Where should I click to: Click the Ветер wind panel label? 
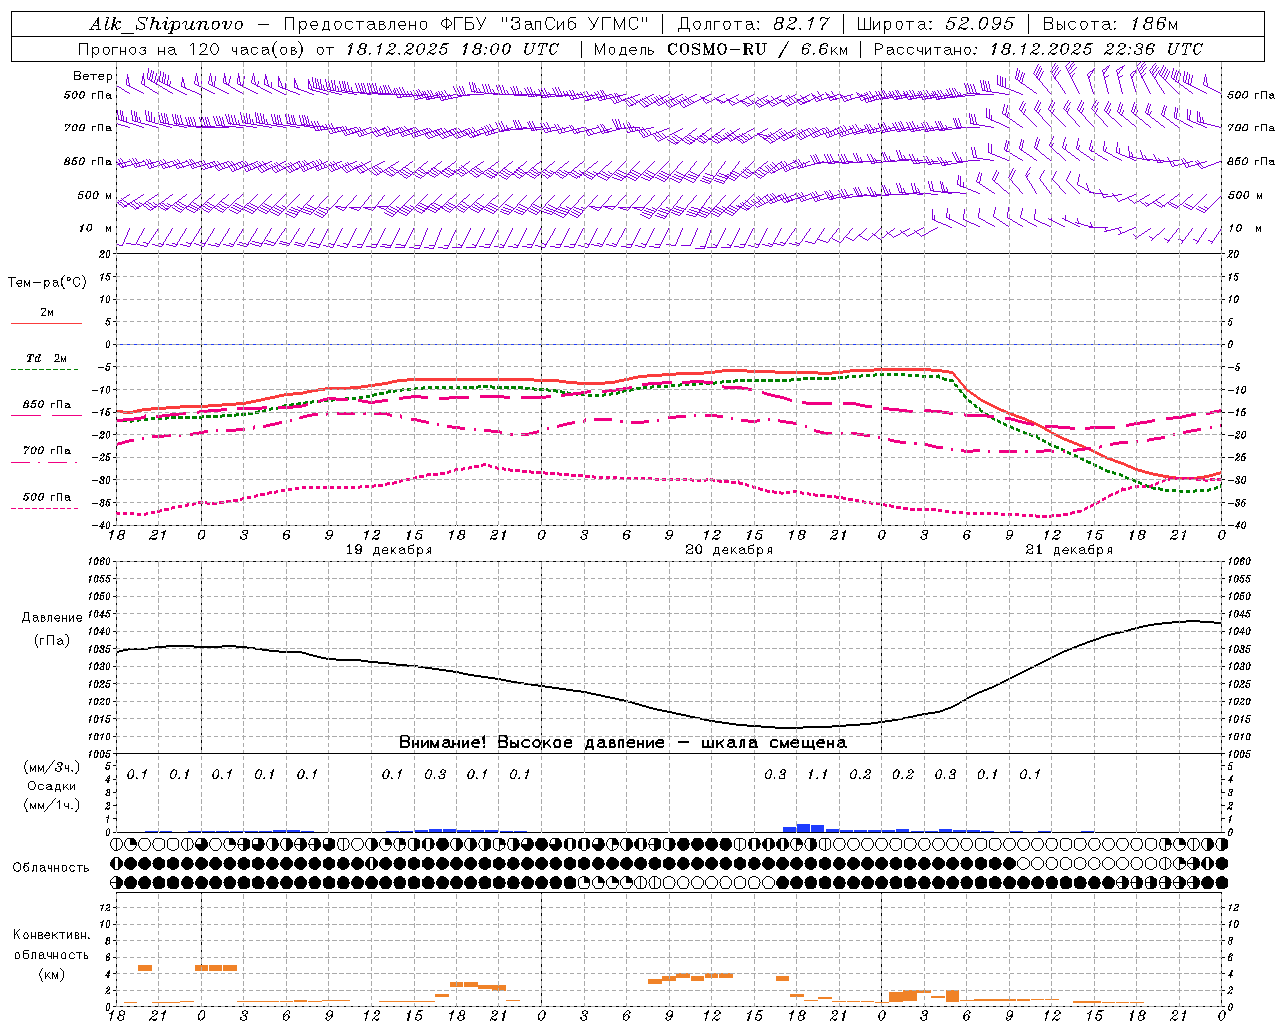click(x=93, y=76)
